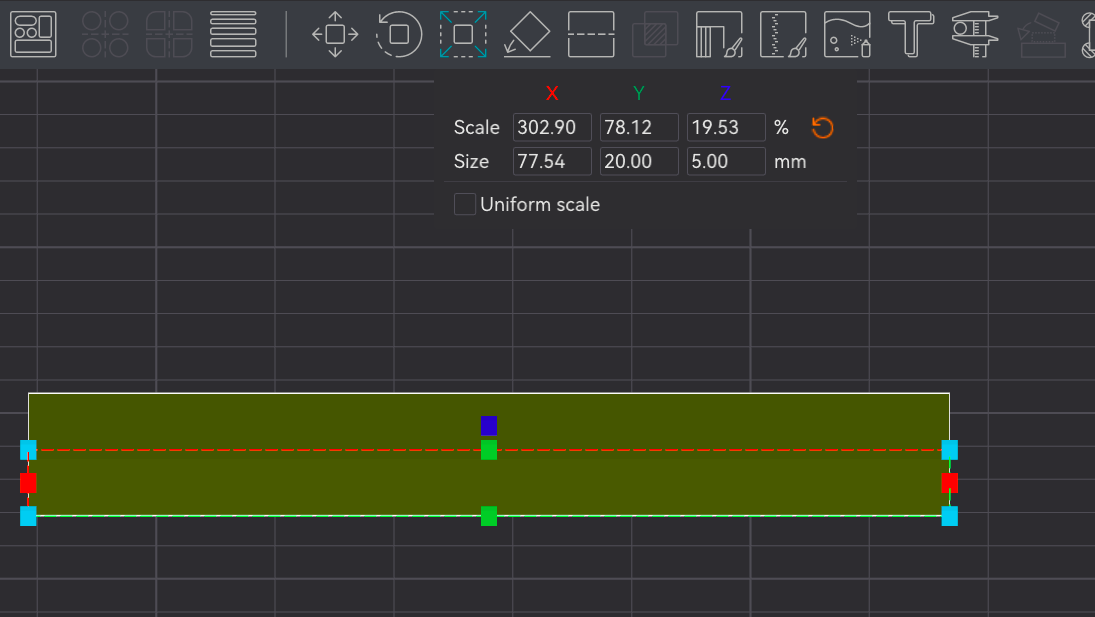Enable the Uniform scale checkbox

pyautogui.click(x=465, y=204)
